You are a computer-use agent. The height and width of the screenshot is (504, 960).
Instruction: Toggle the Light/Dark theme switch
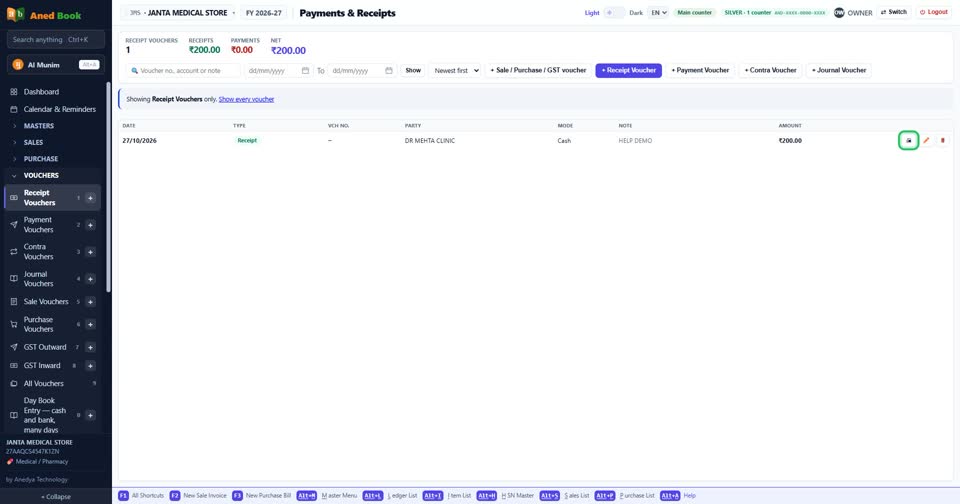[x=614, y=12]
